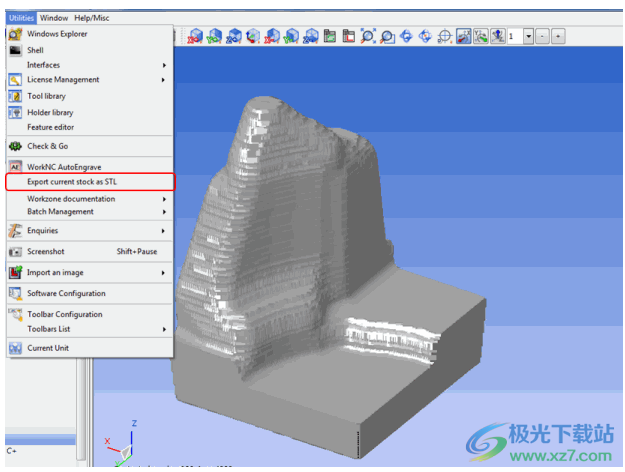The height and width of the screenshot is (472, 625).
Task: Click the Holder library label
Action: coord(50,112)
